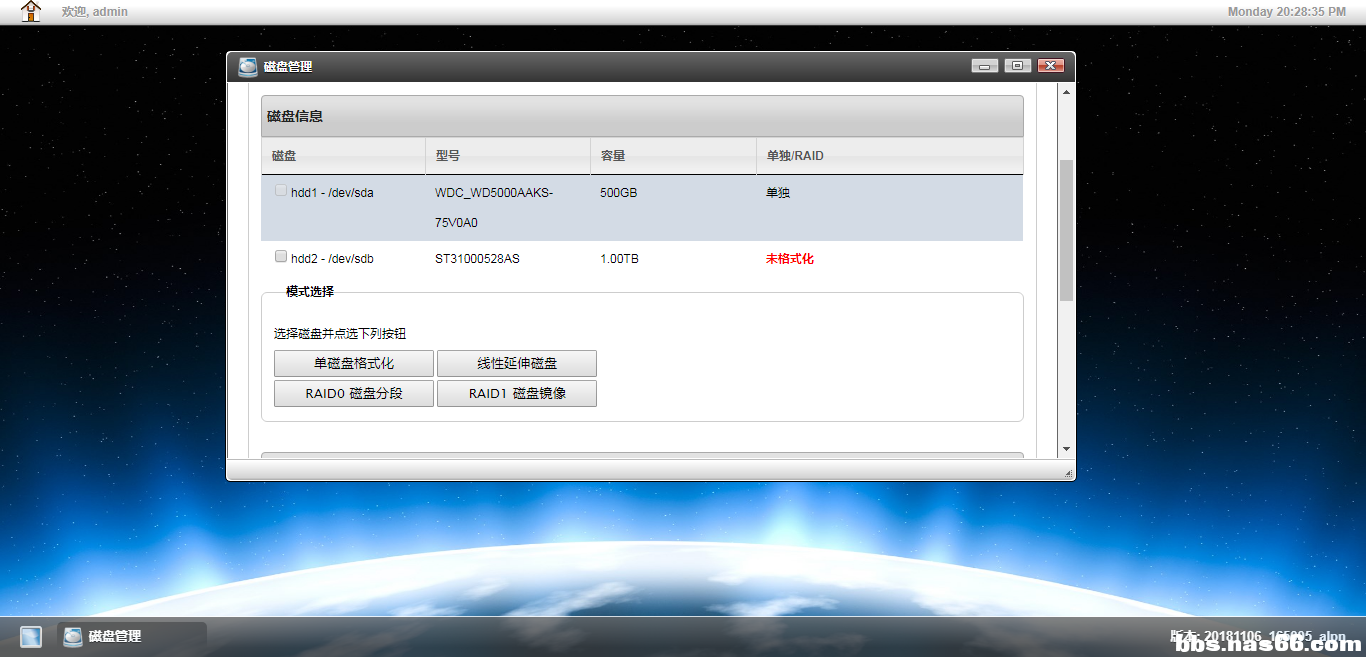
Task: Sort by the 型号 column header
Action: click(507, 156)
